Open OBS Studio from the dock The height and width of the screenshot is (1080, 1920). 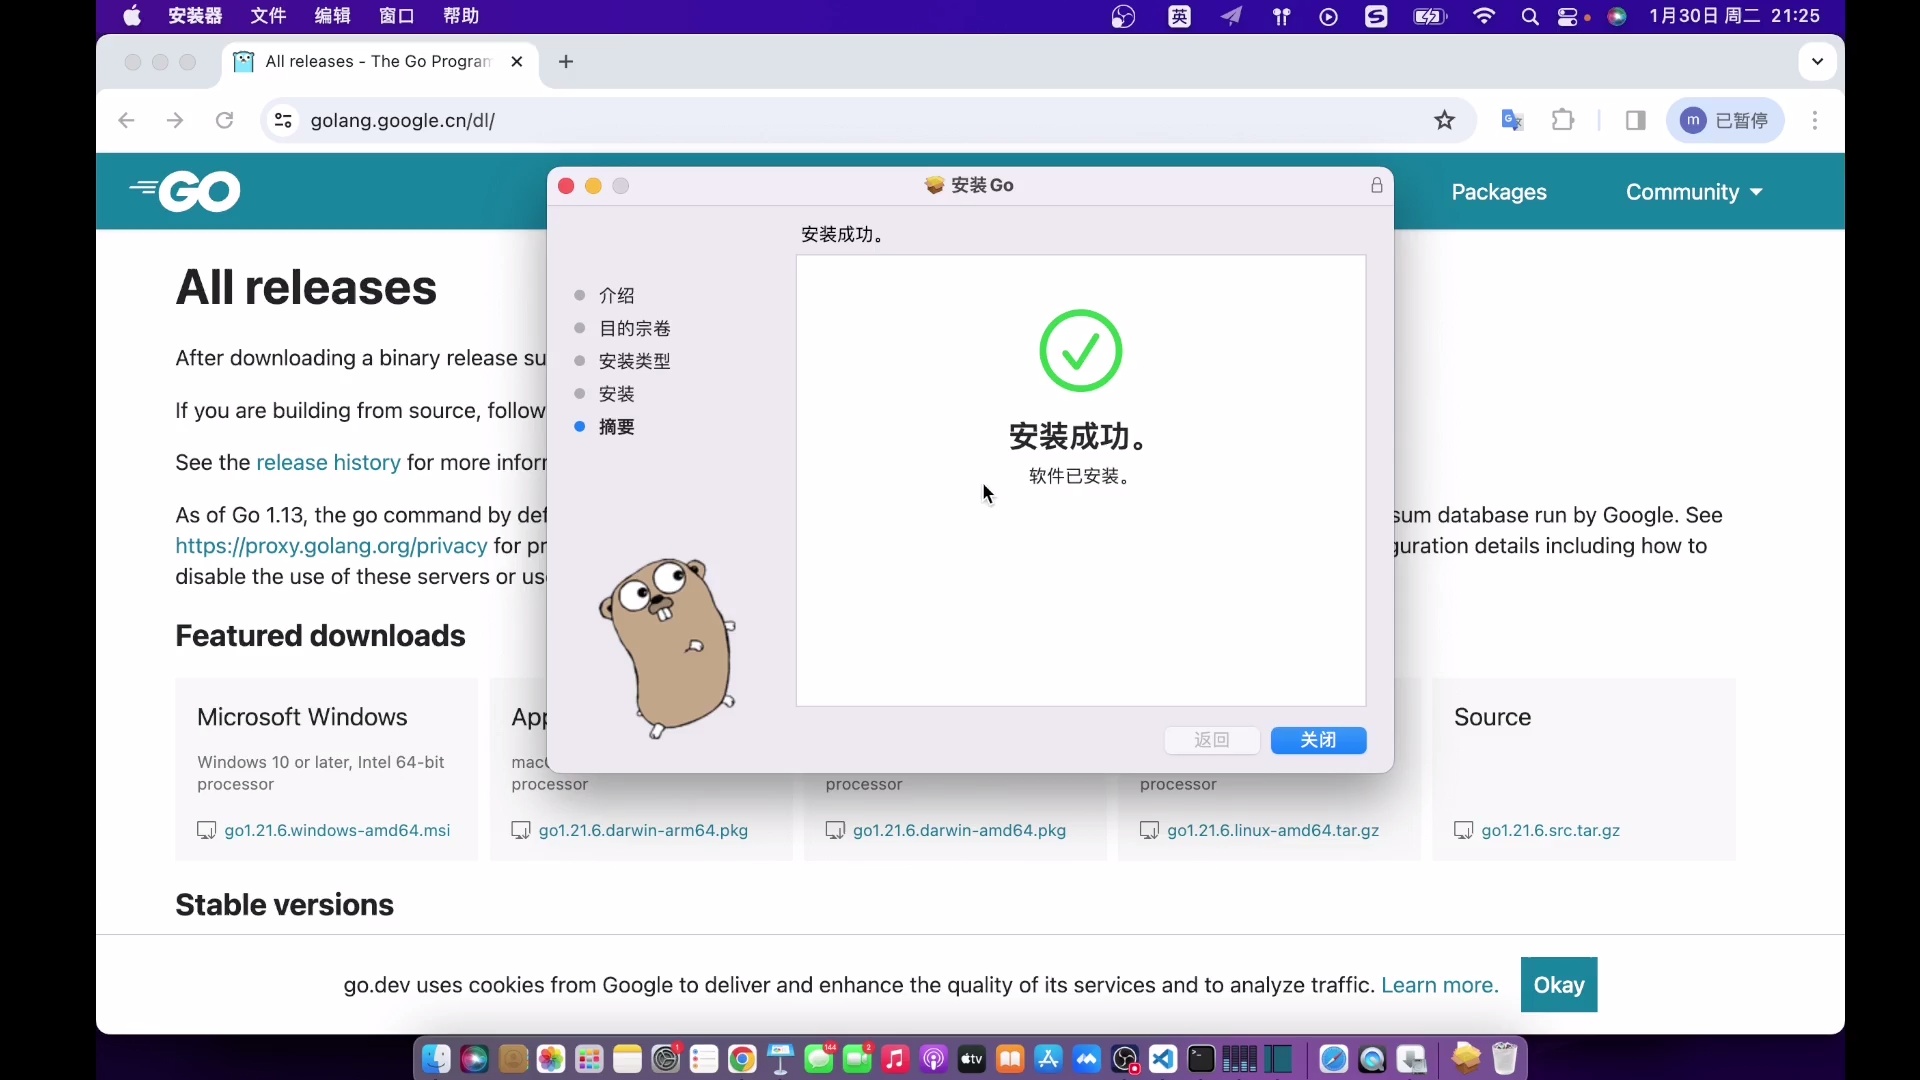[x=1126, y=1059]
